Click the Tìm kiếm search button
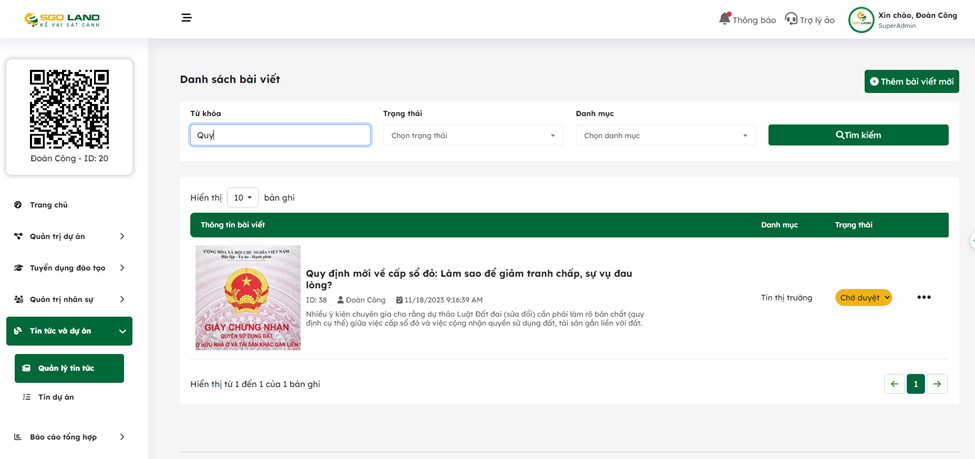Screen dimensions: 975x459 coord(858,135)
